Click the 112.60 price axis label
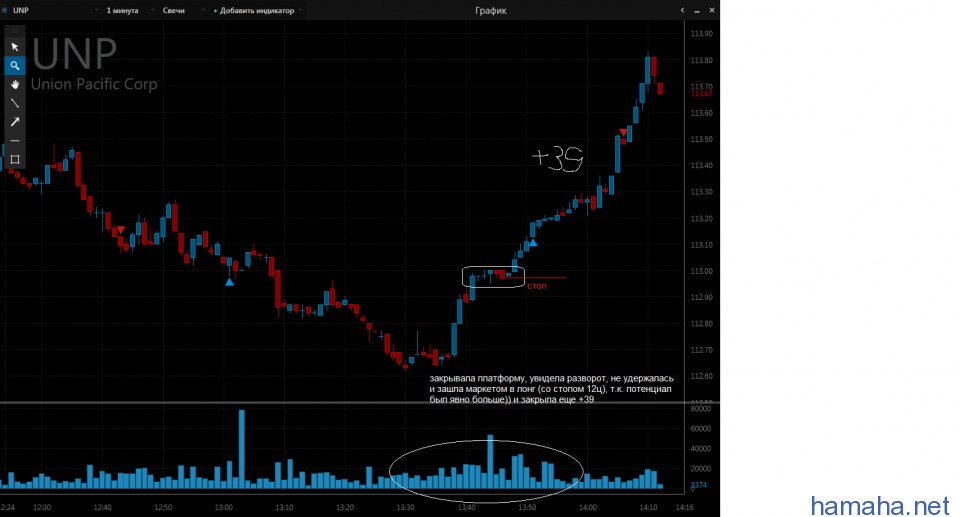This screenshot has height=517, width=960. 702,377
